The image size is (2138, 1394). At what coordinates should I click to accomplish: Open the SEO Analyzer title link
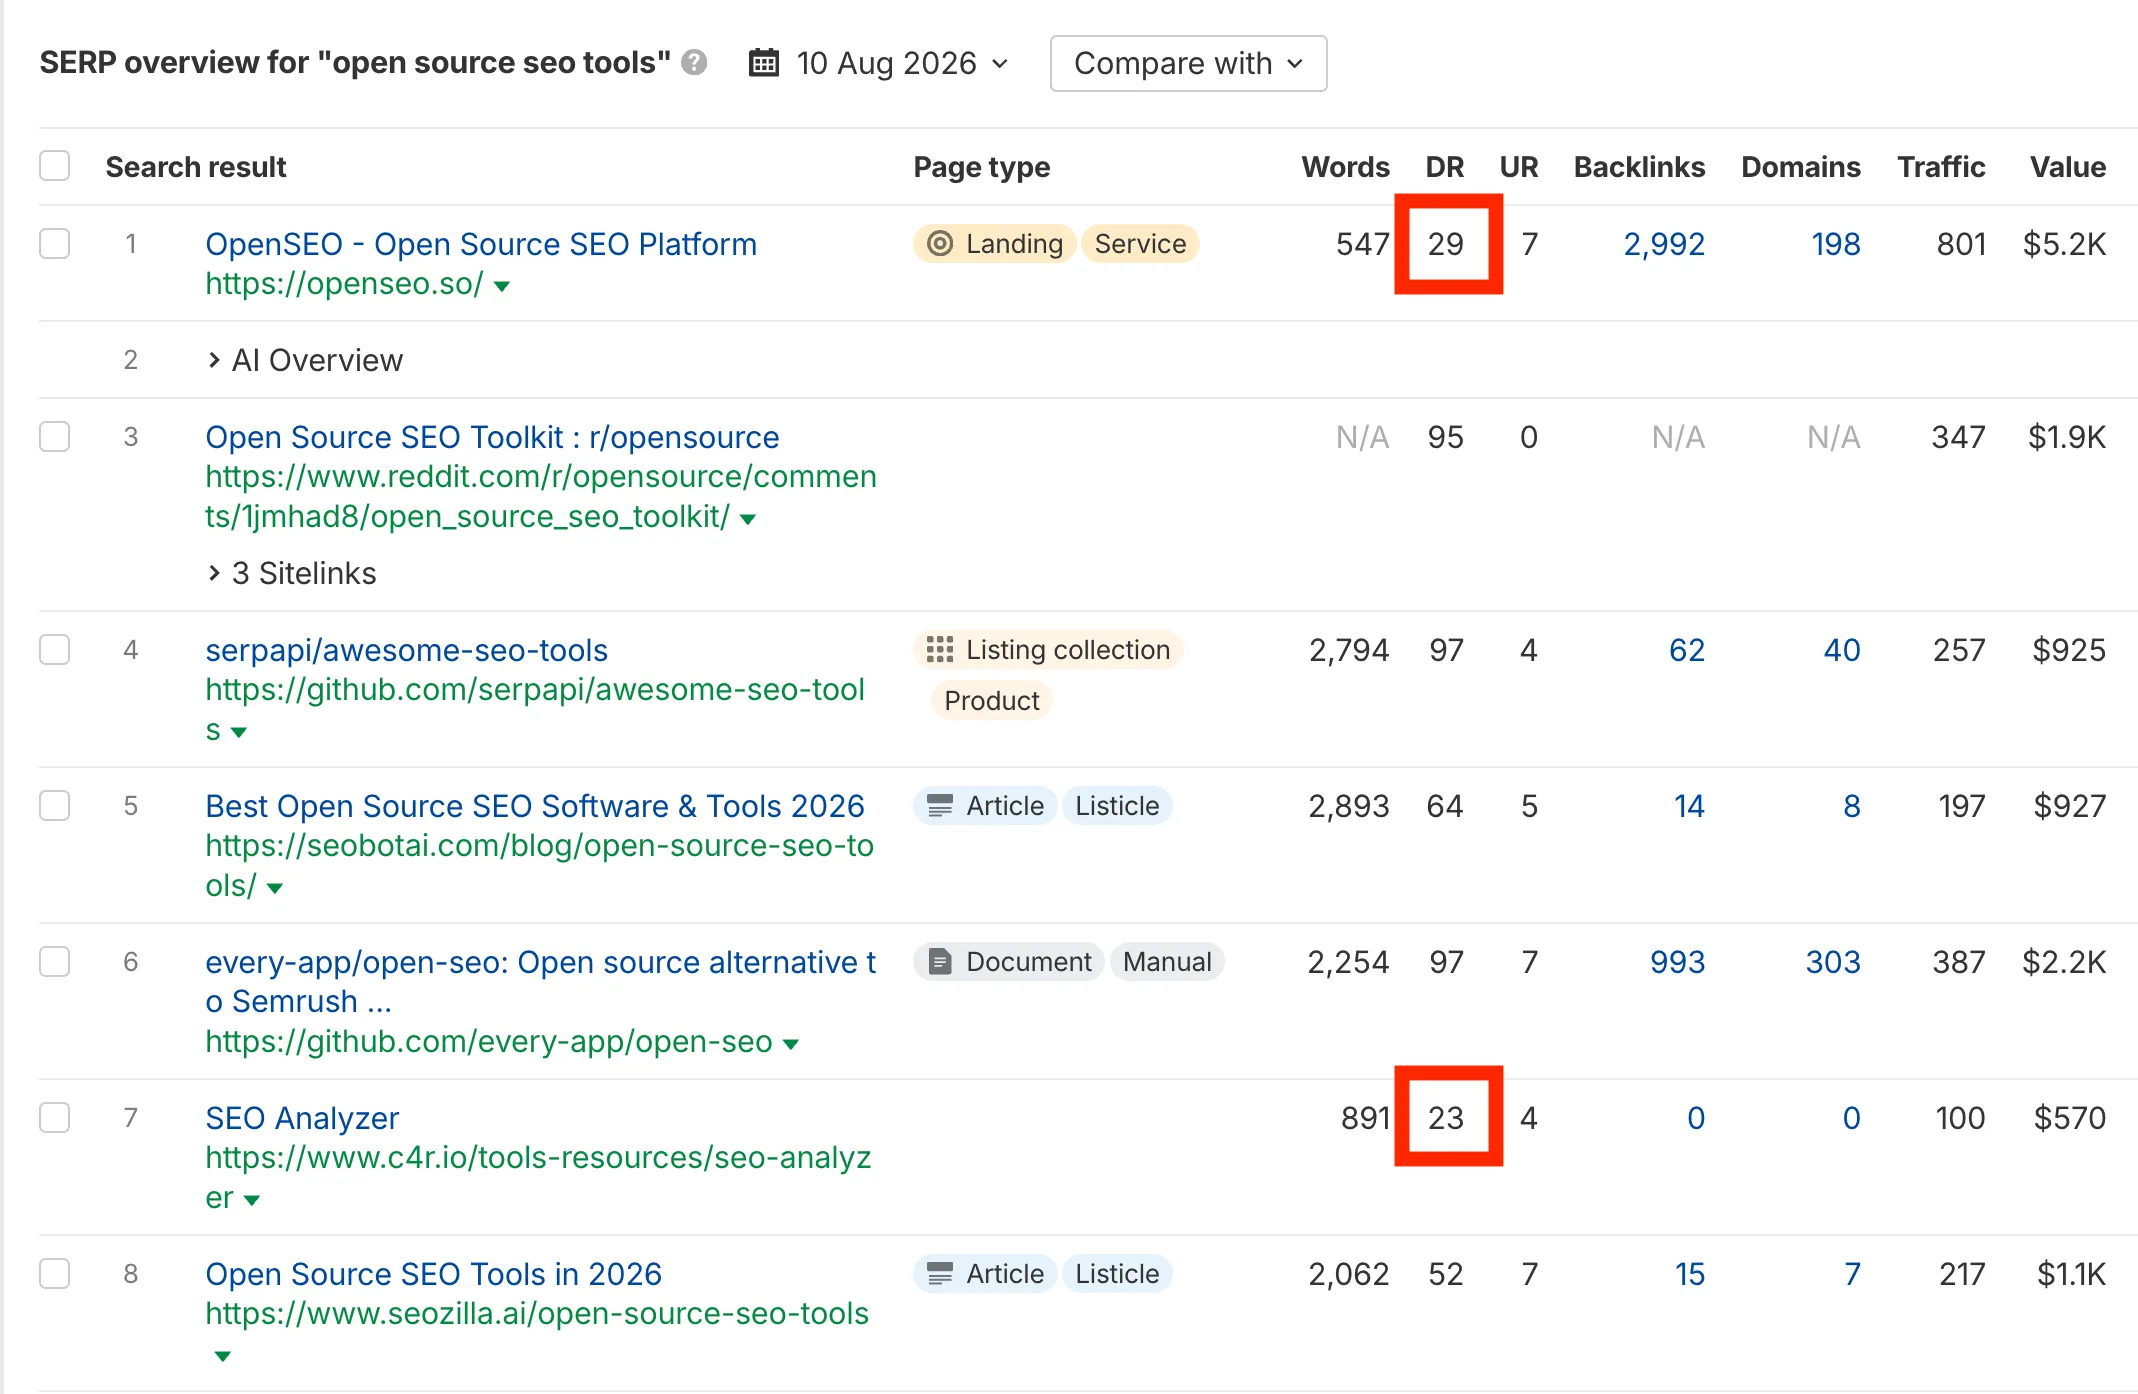click(x=302, y=1118)
